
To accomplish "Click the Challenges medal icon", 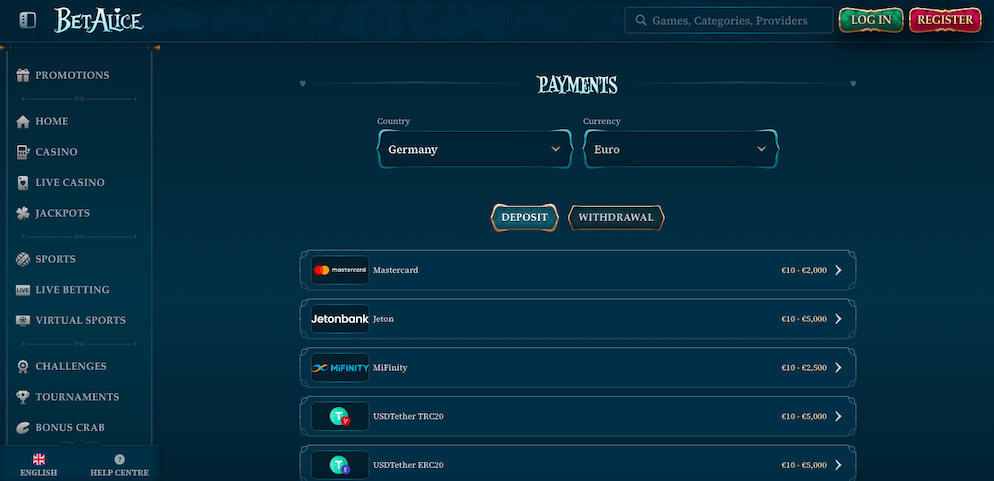I will tap(23, 366).
